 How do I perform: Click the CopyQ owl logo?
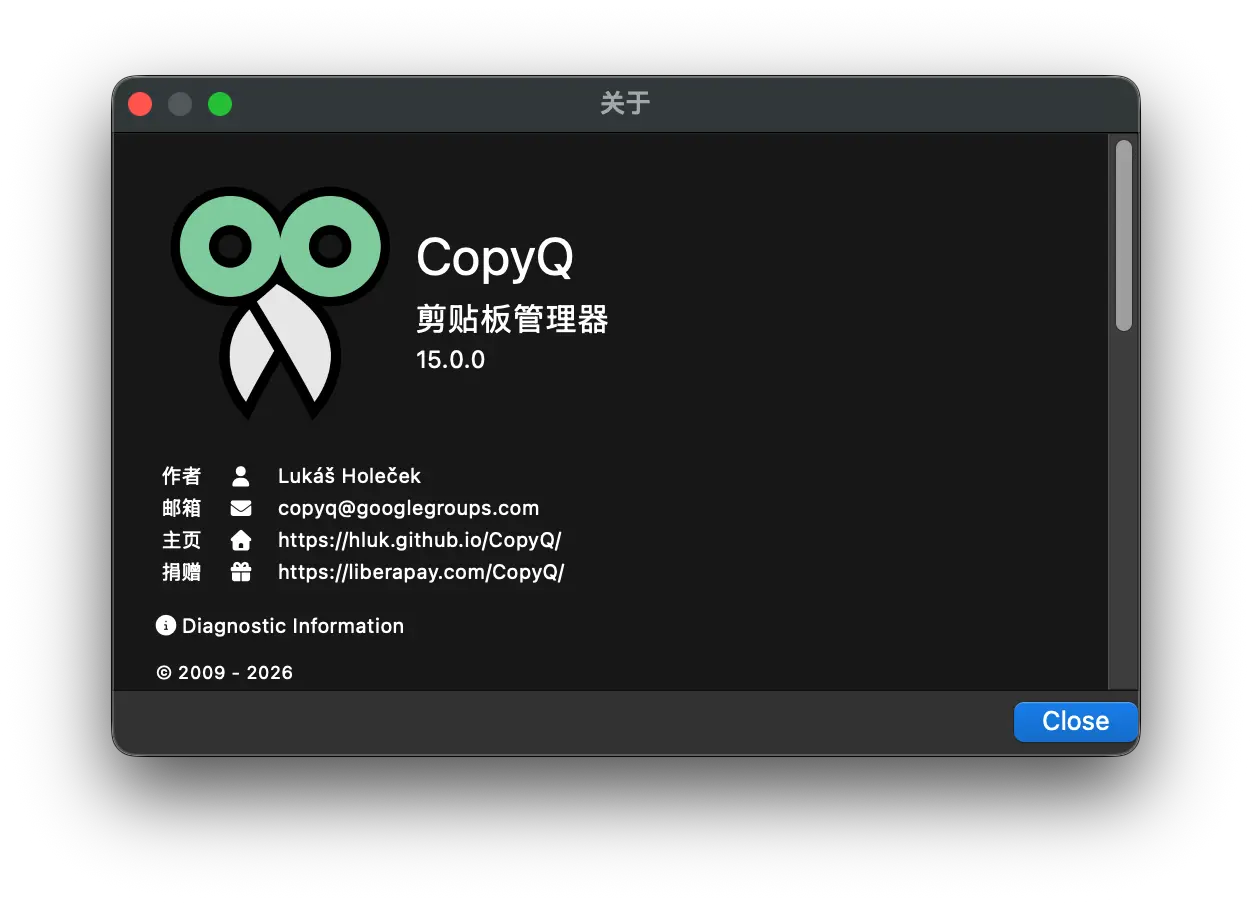pyautogui.click(x=280, y=300)
